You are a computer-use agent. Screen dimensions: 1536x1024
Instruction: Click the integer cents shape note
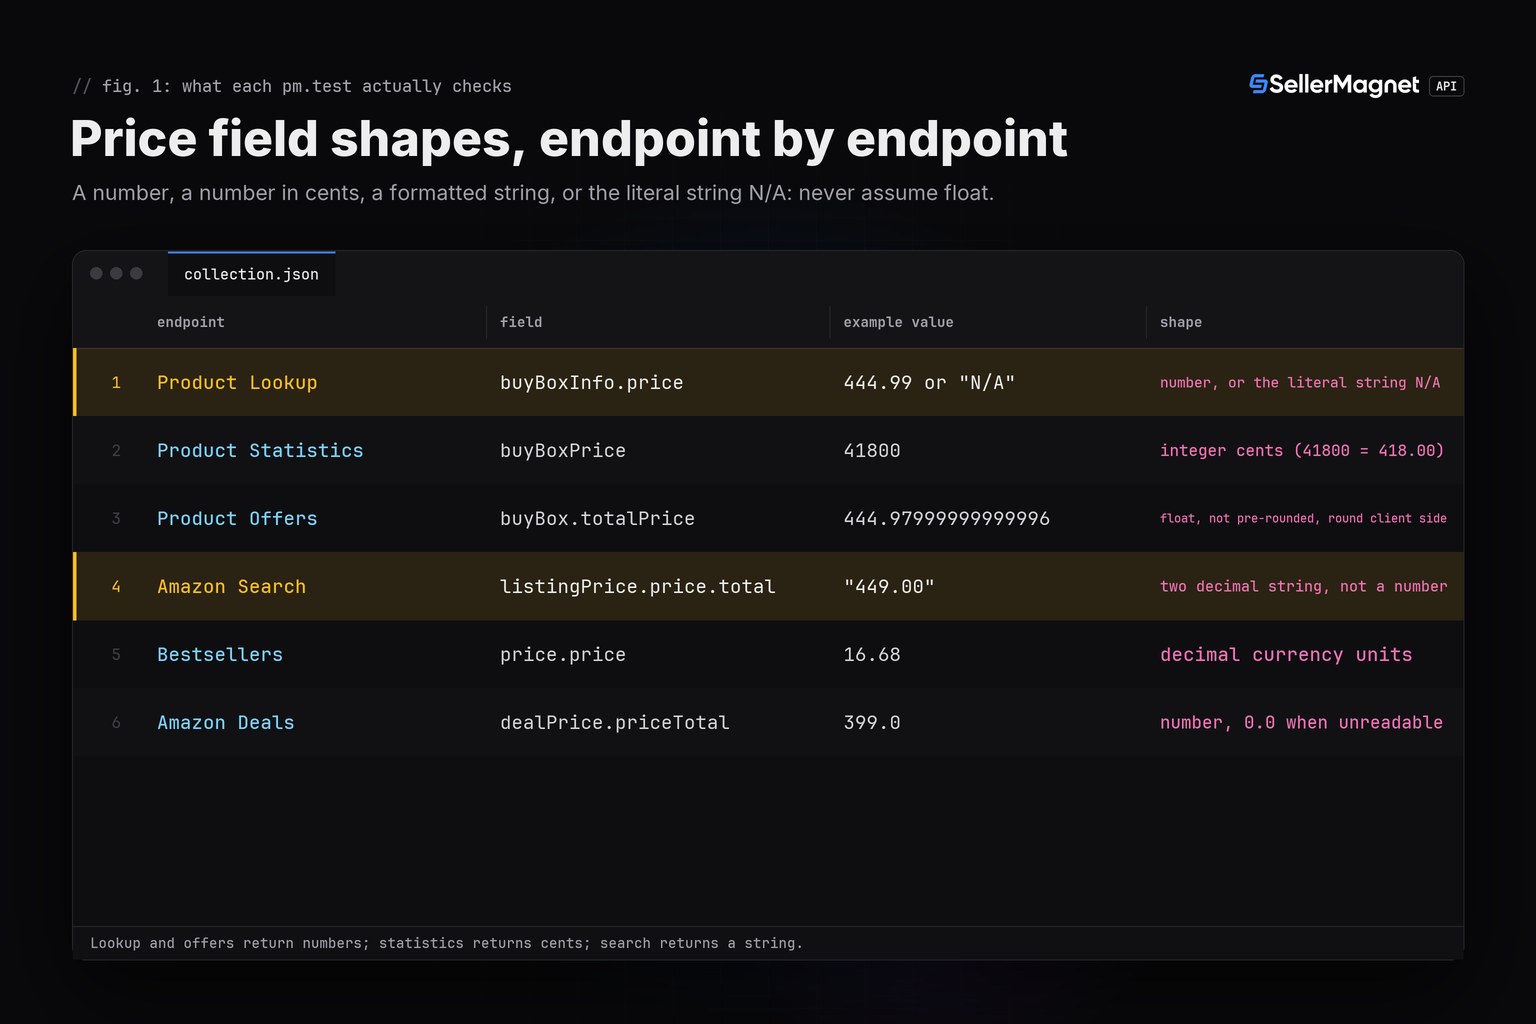click(x=1302, y=450)
